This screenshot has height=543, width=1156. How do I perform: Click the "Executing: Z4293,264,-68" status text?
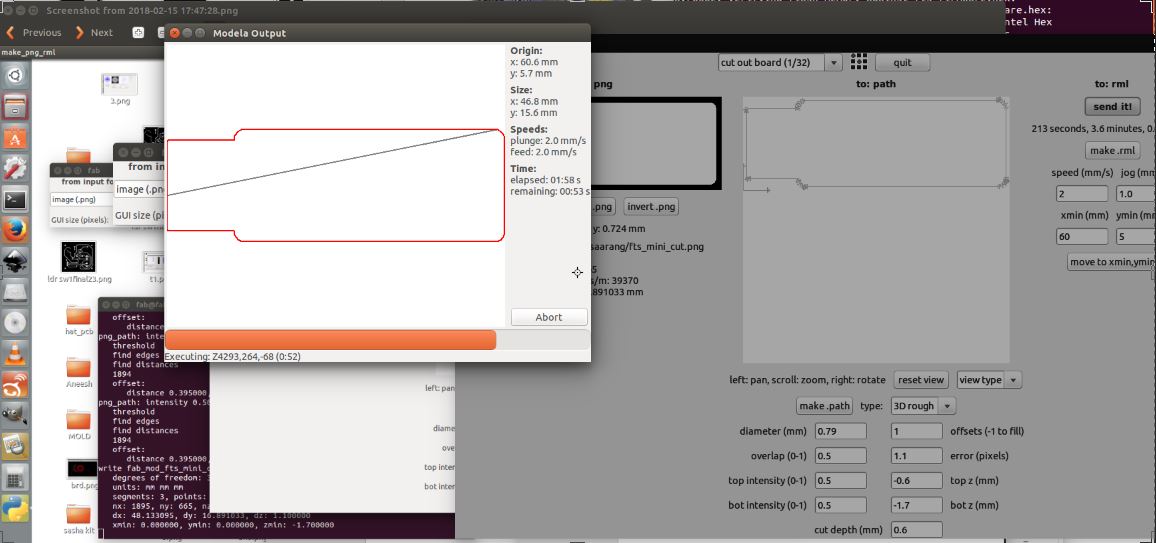[232, 357]
